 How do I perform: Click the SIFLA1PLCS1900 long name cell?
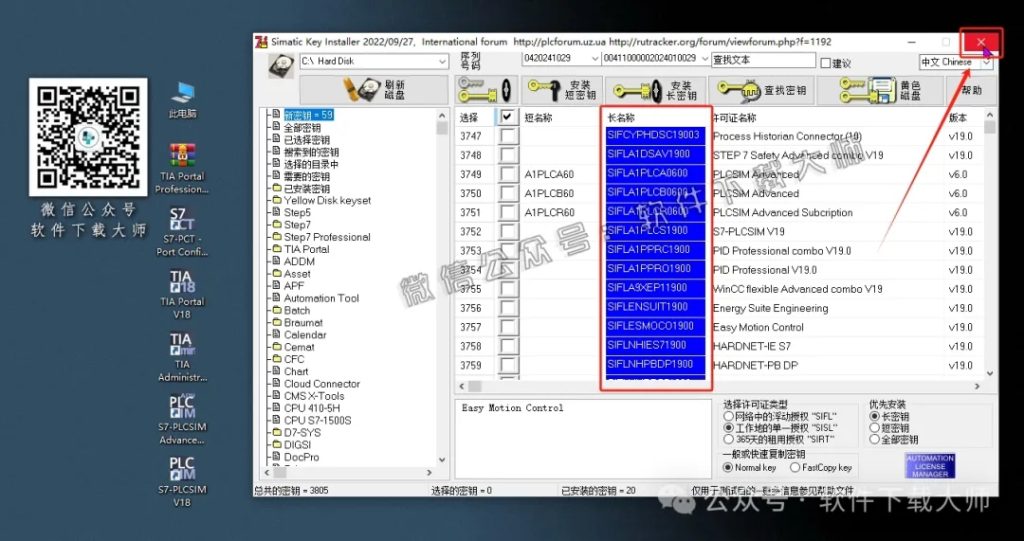click(656, 231)
